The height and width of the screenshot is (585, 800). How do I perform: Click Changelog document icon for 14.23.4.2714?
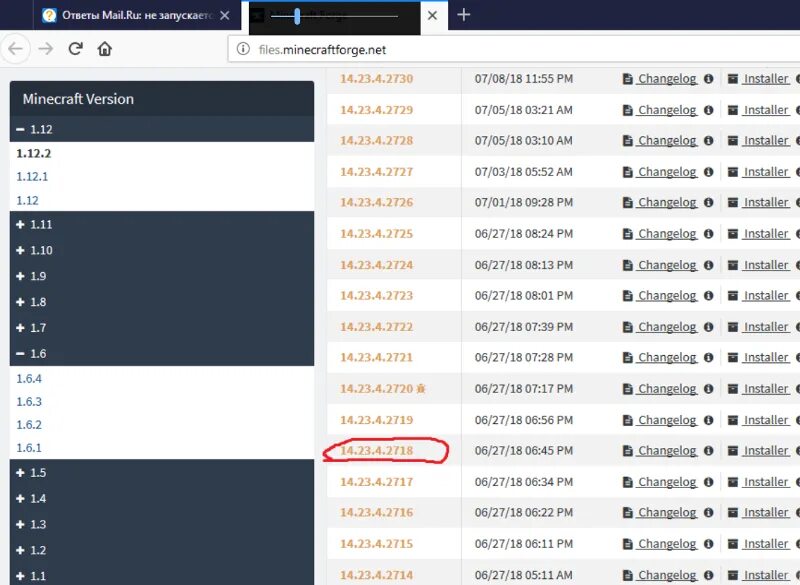click(x=628, y=575)
